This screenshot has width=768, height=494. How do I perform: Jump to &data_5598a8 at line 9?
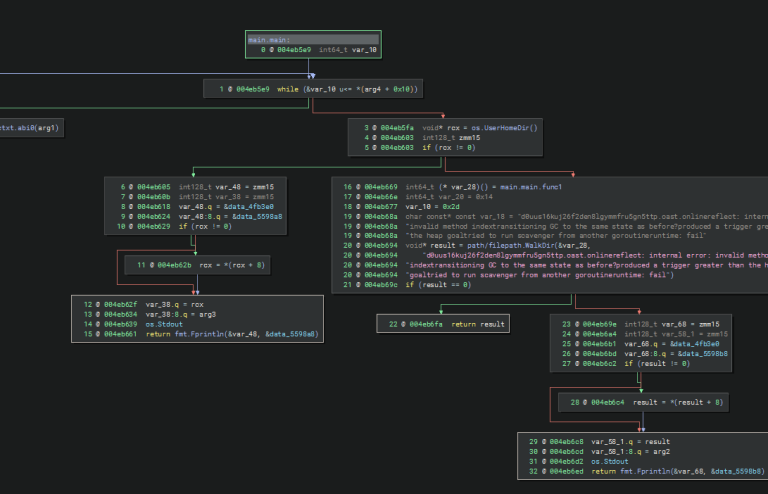point(257,216)
